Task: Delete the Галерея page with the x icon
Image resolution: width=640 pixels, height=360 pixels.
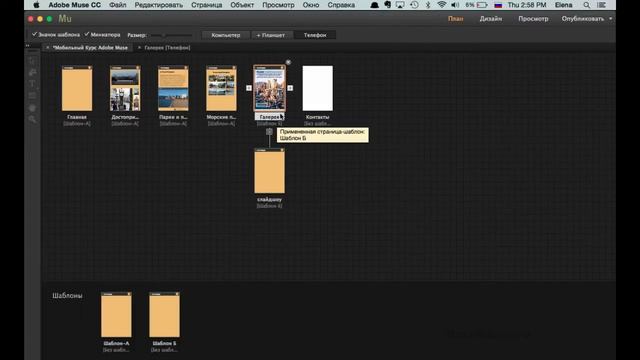Action: pos(288,62)
